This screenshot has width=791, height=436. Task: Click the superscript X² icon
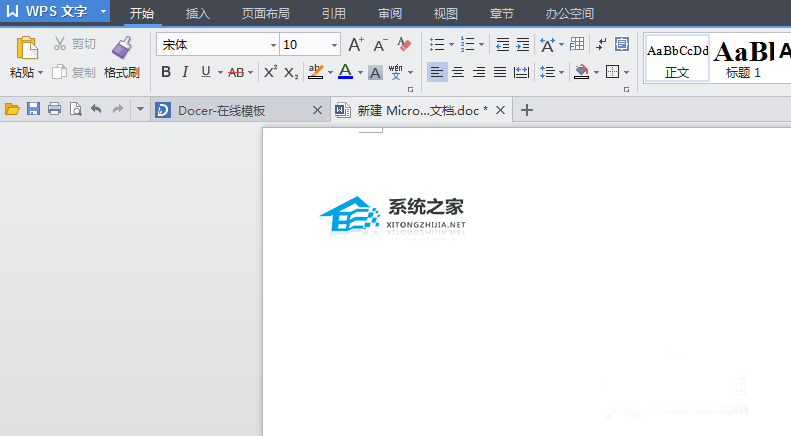270,72
